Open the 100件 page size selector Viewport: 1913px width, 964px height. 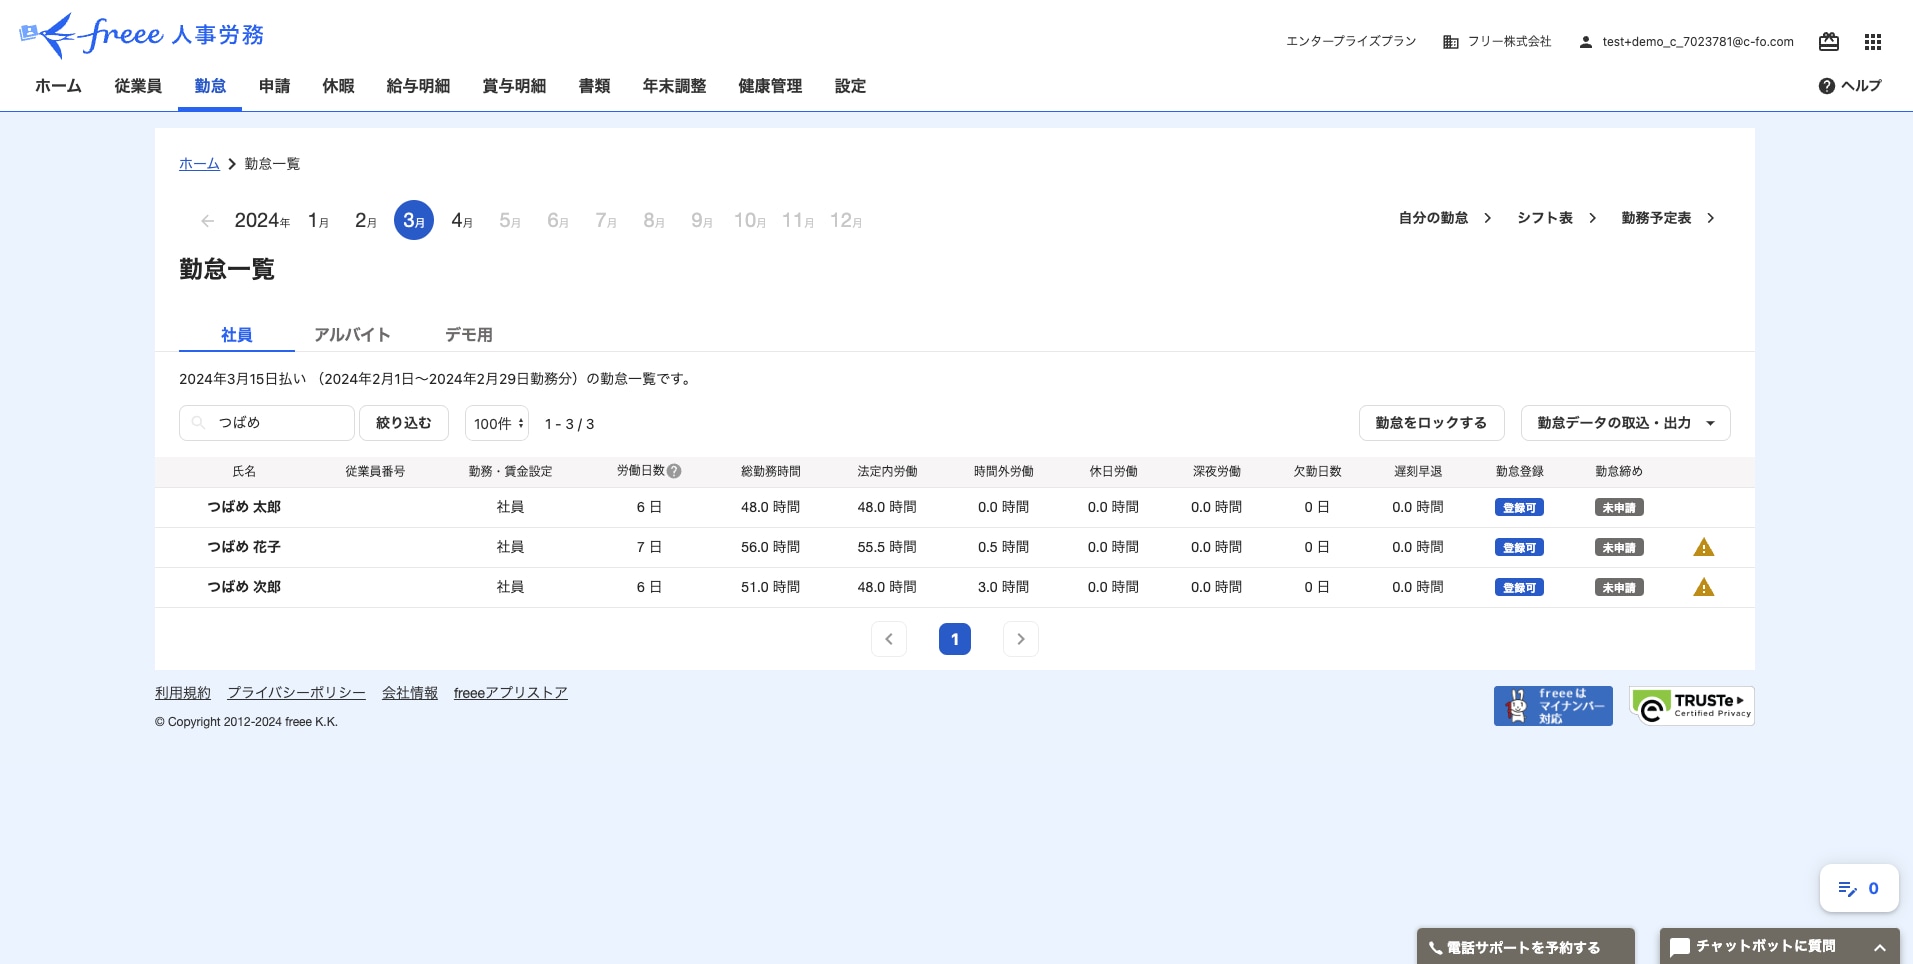496,422
